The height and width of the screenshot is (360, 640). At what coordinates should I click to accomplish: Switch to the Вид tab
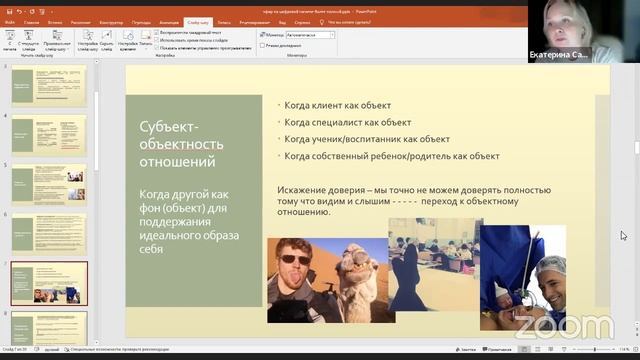point(282,22)
